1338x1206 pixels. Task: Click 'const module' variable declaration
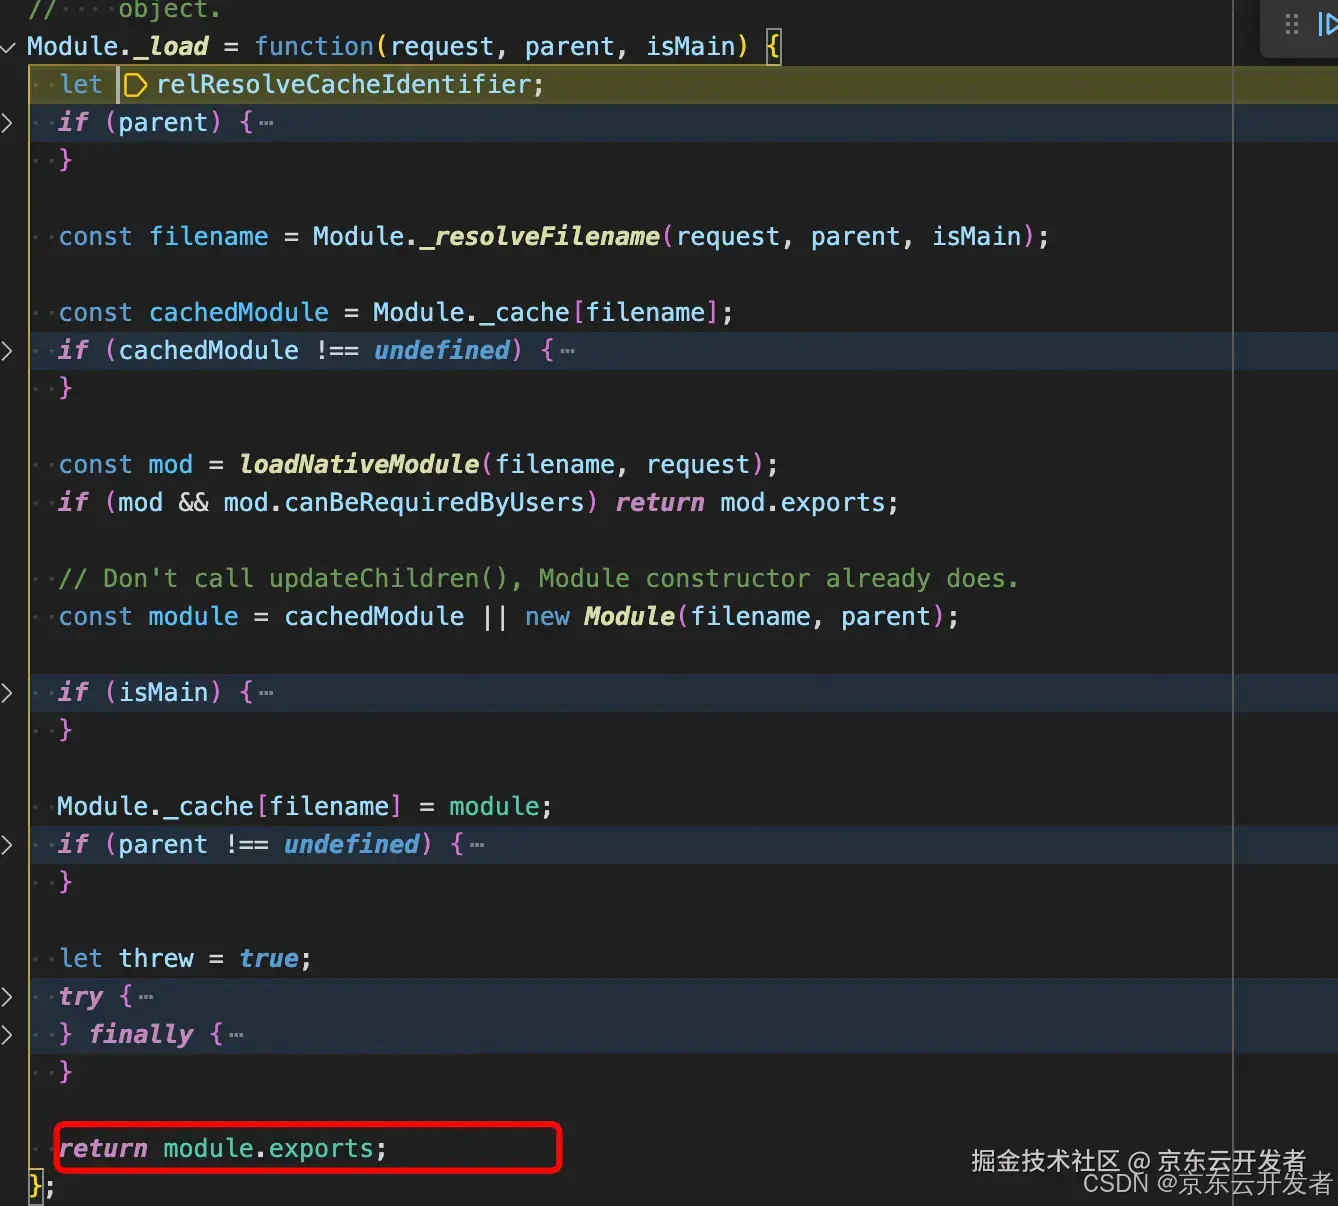[x=149, y=617]
